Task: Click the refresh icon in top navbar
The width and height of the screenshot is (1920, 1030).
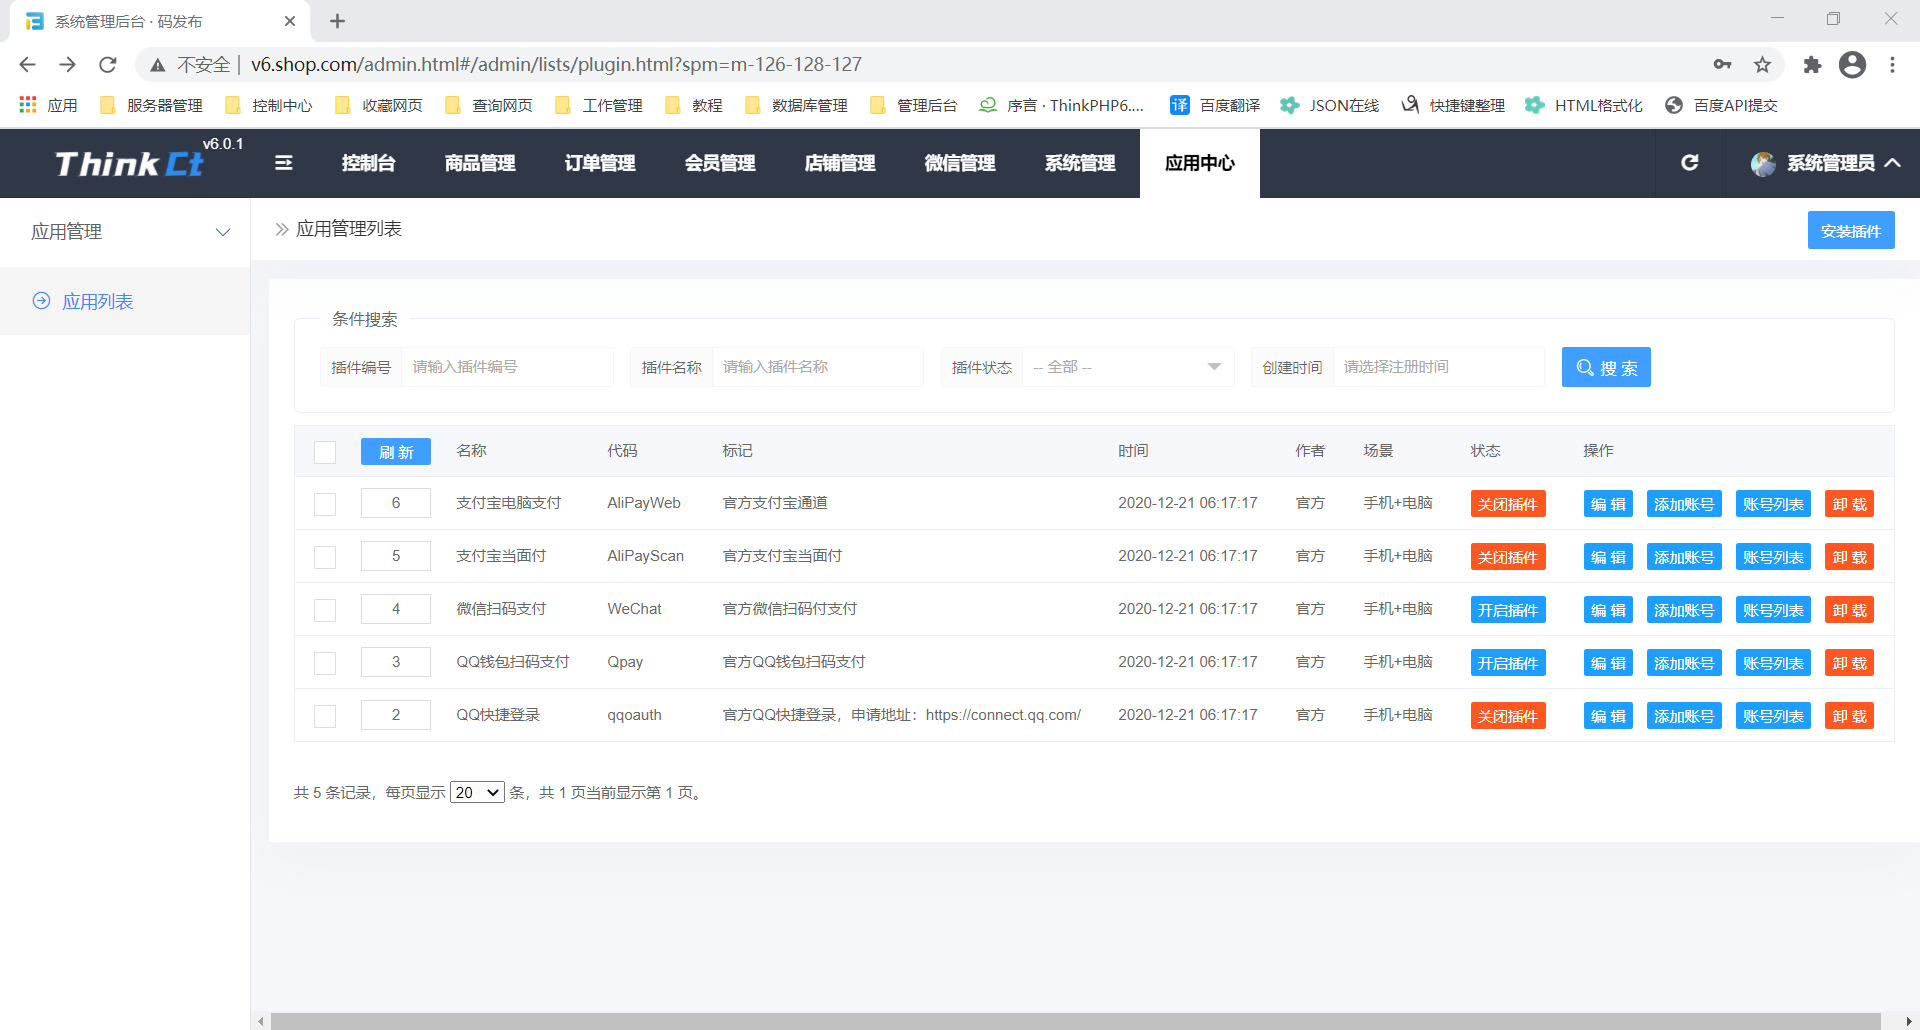Action: (1690, 163)
